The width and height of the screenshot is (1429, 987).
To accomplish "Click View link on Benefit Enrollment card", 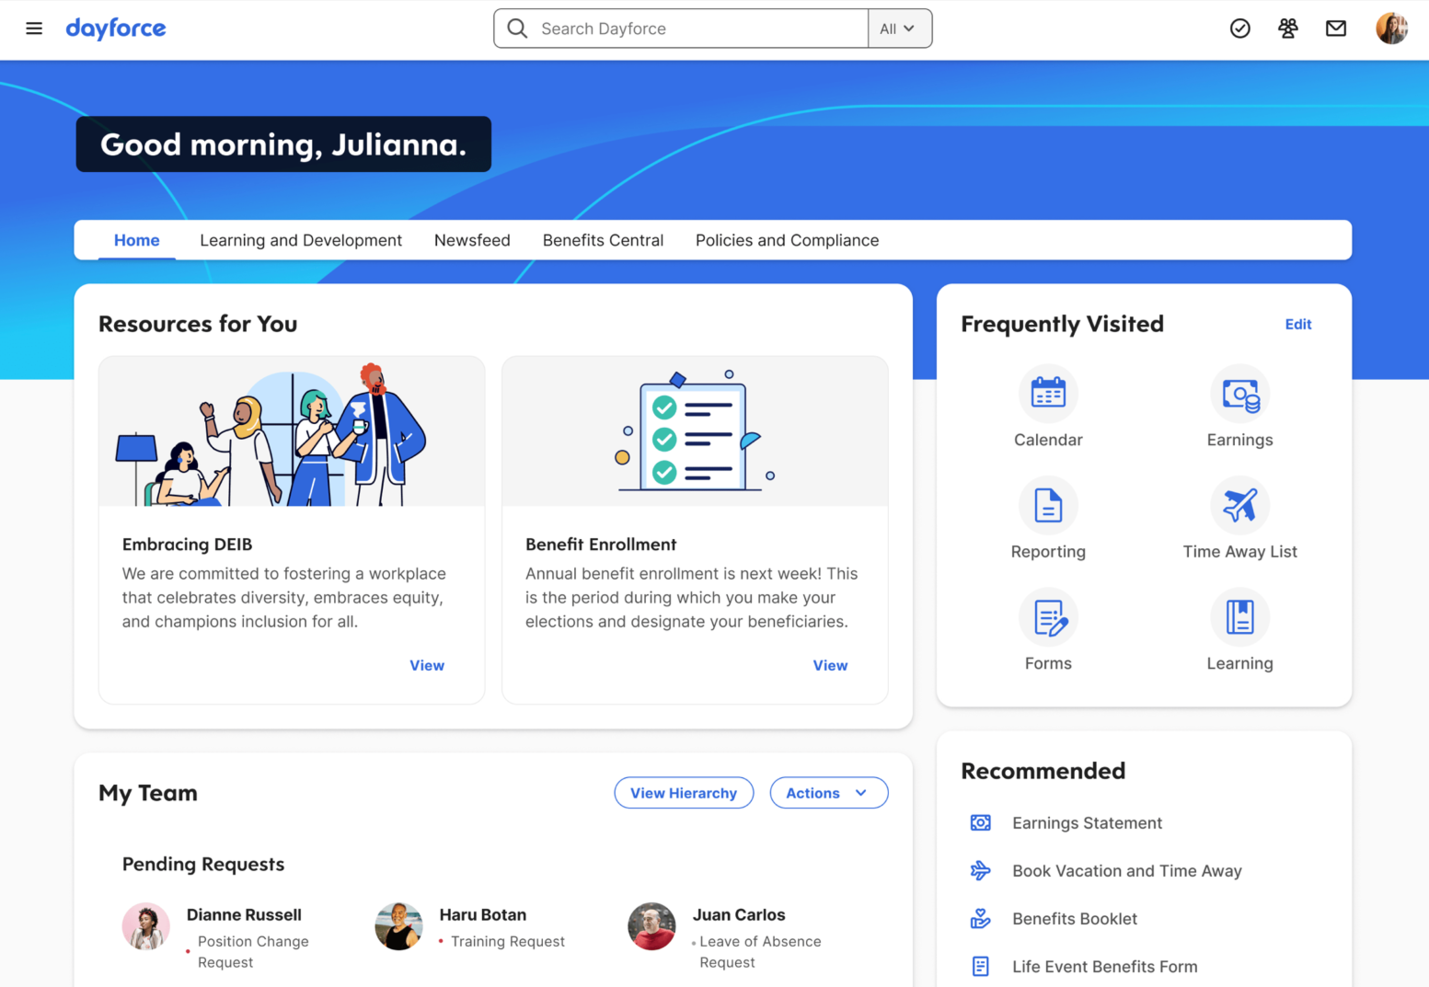I will click(x=829, y=666).
